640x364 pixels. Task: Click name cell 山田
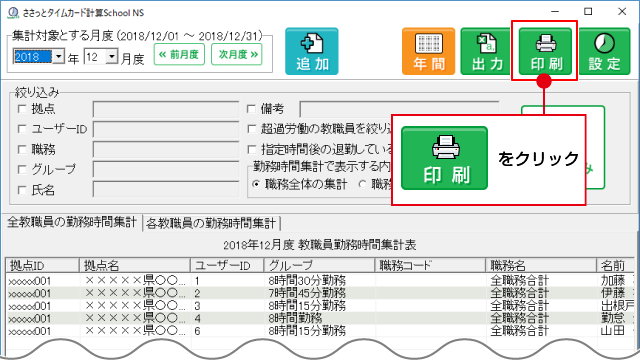click(x=613, y=331)
